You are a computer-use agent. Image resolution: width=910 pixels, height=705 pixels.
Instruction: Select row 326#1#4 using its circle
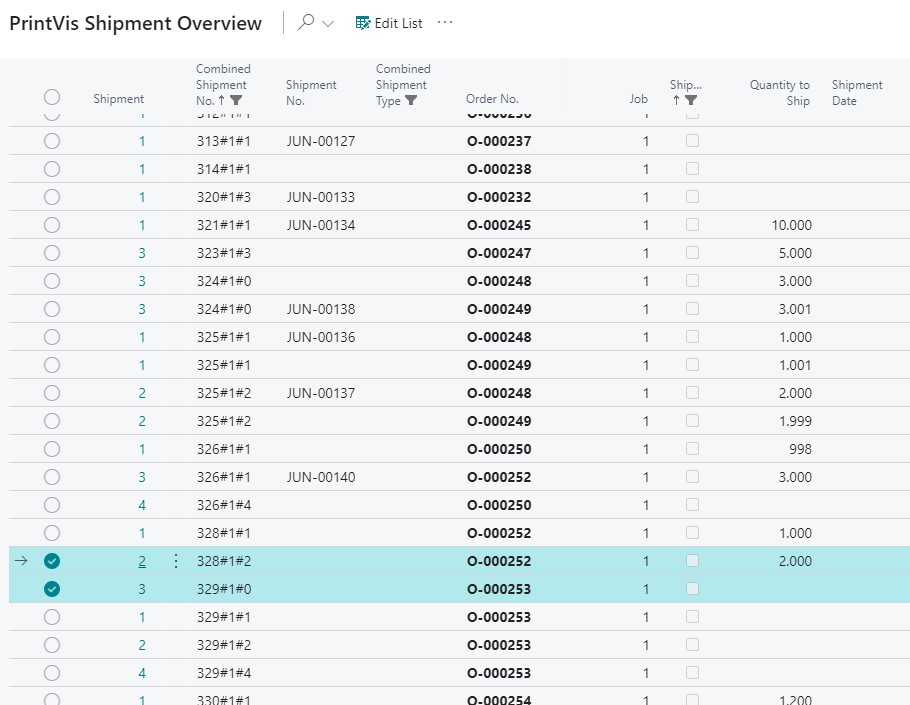(x=52, y=505)
